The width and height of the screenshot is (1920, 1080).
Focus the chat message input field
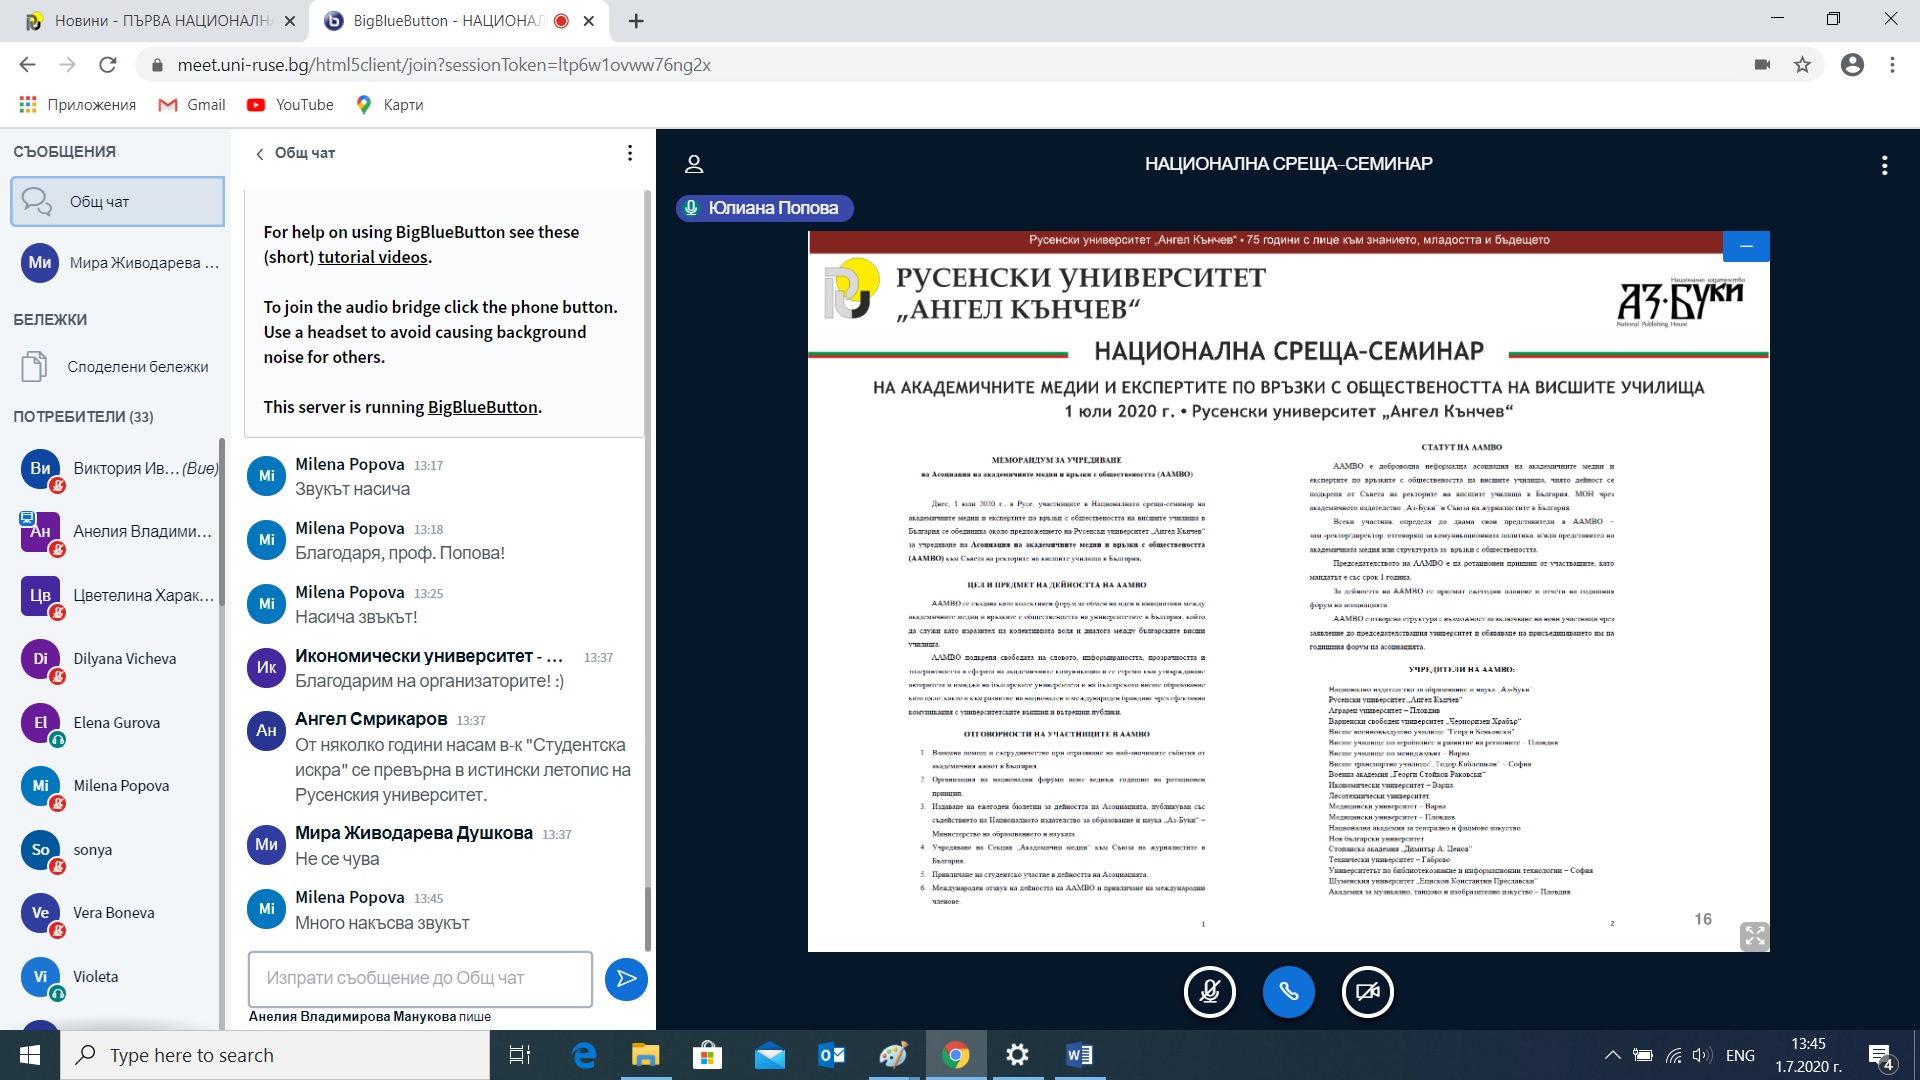coord(420,978)
